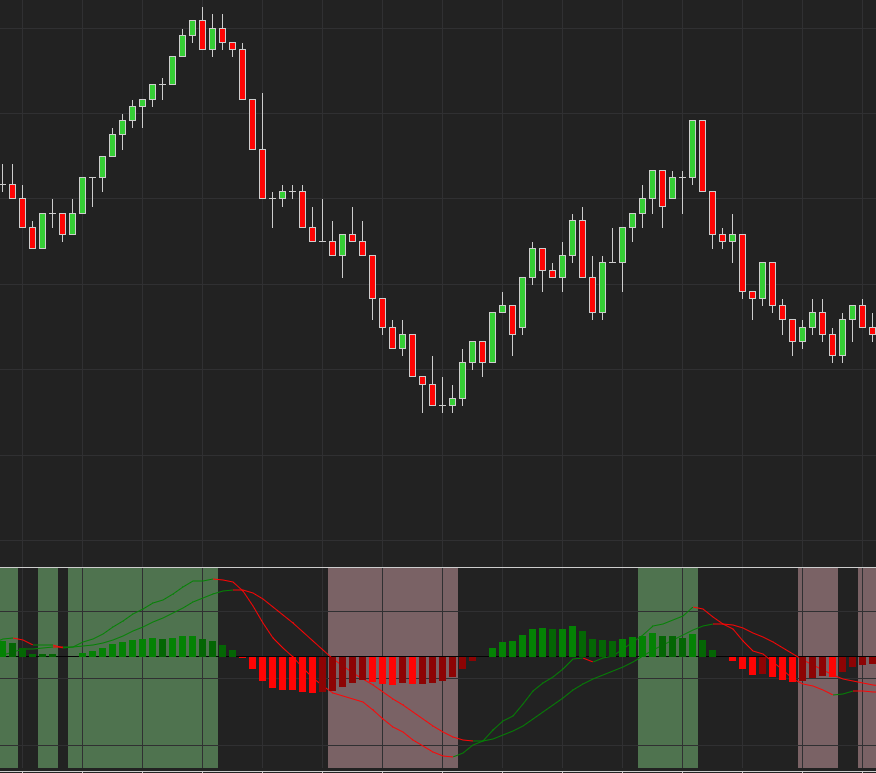Viewport: 876px width, 773px height.
Task: Select the last green candle at the chart's right edge
Action: pyautogui.click(x=862, y=316)
